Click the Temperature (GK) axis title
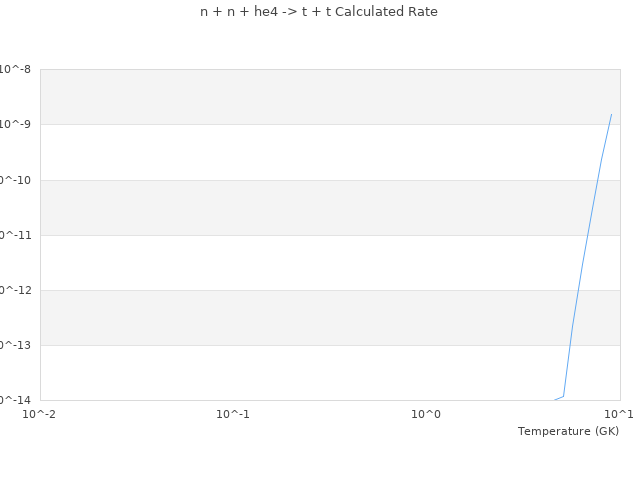 click(x=568, y=431)
